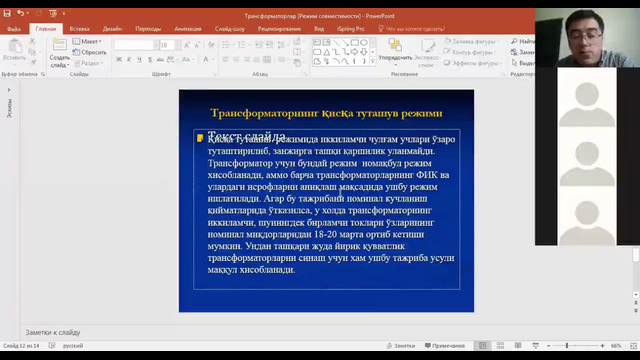
Task: Click the 'Что вы хотите сделать?' search box
Action: 411,29
